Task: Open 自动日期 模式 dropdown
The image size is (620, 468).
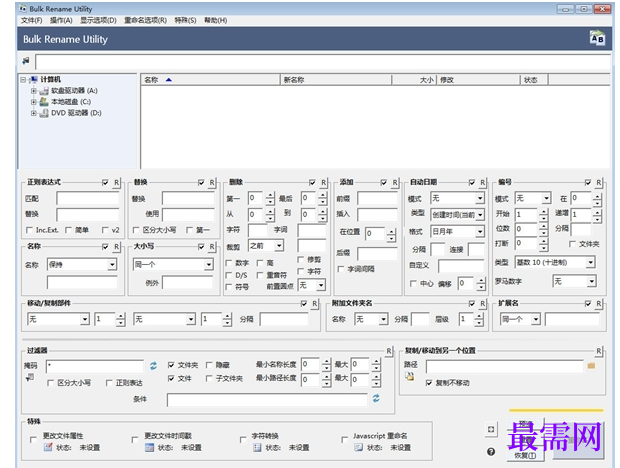Action: click(480, 198)
